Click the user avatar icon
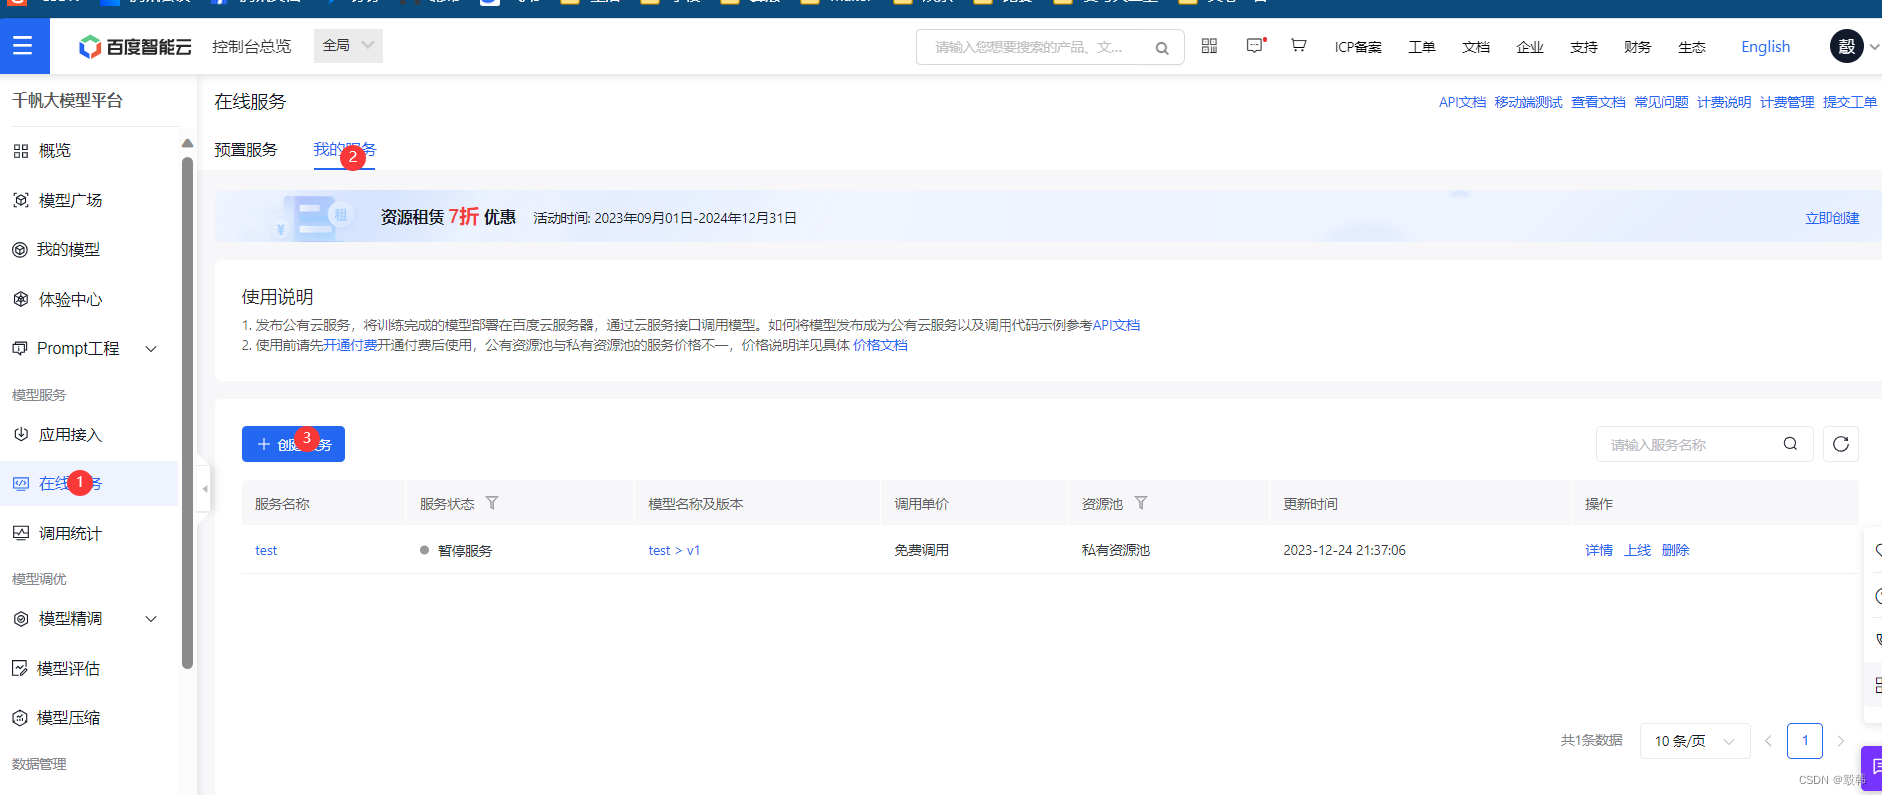This screenshot has width=1882, height=795. coord(1846,46)
